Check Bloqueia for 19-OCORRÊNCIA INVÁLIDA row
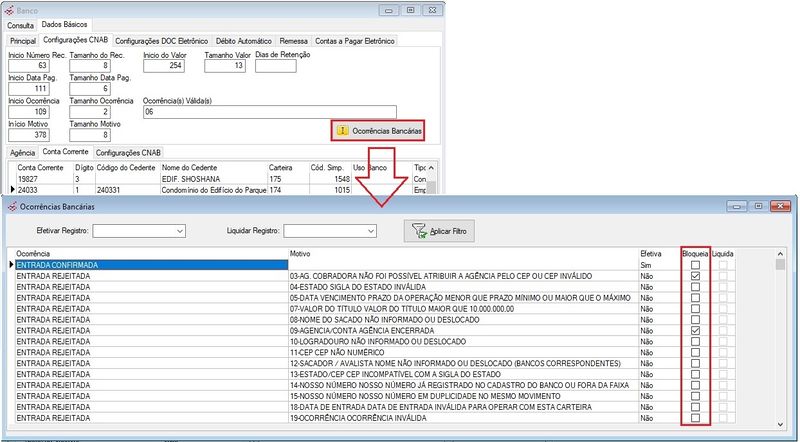The image size is (800, 442). click(695, 418)
